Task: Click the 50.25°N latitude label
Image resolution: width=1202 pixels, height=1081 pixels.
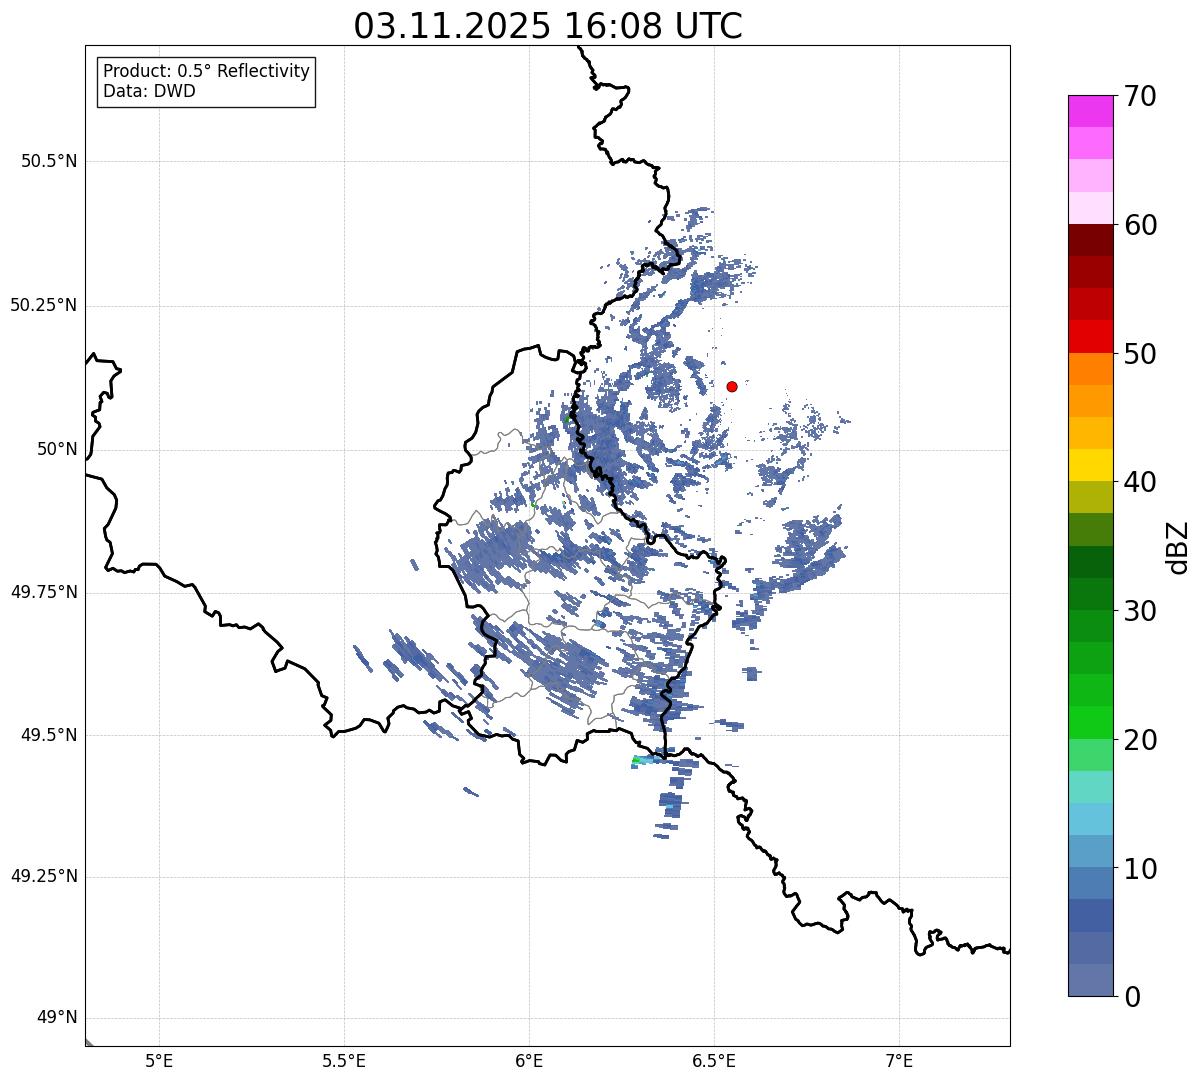Action: pyautogui.click(x=44, y=305)
